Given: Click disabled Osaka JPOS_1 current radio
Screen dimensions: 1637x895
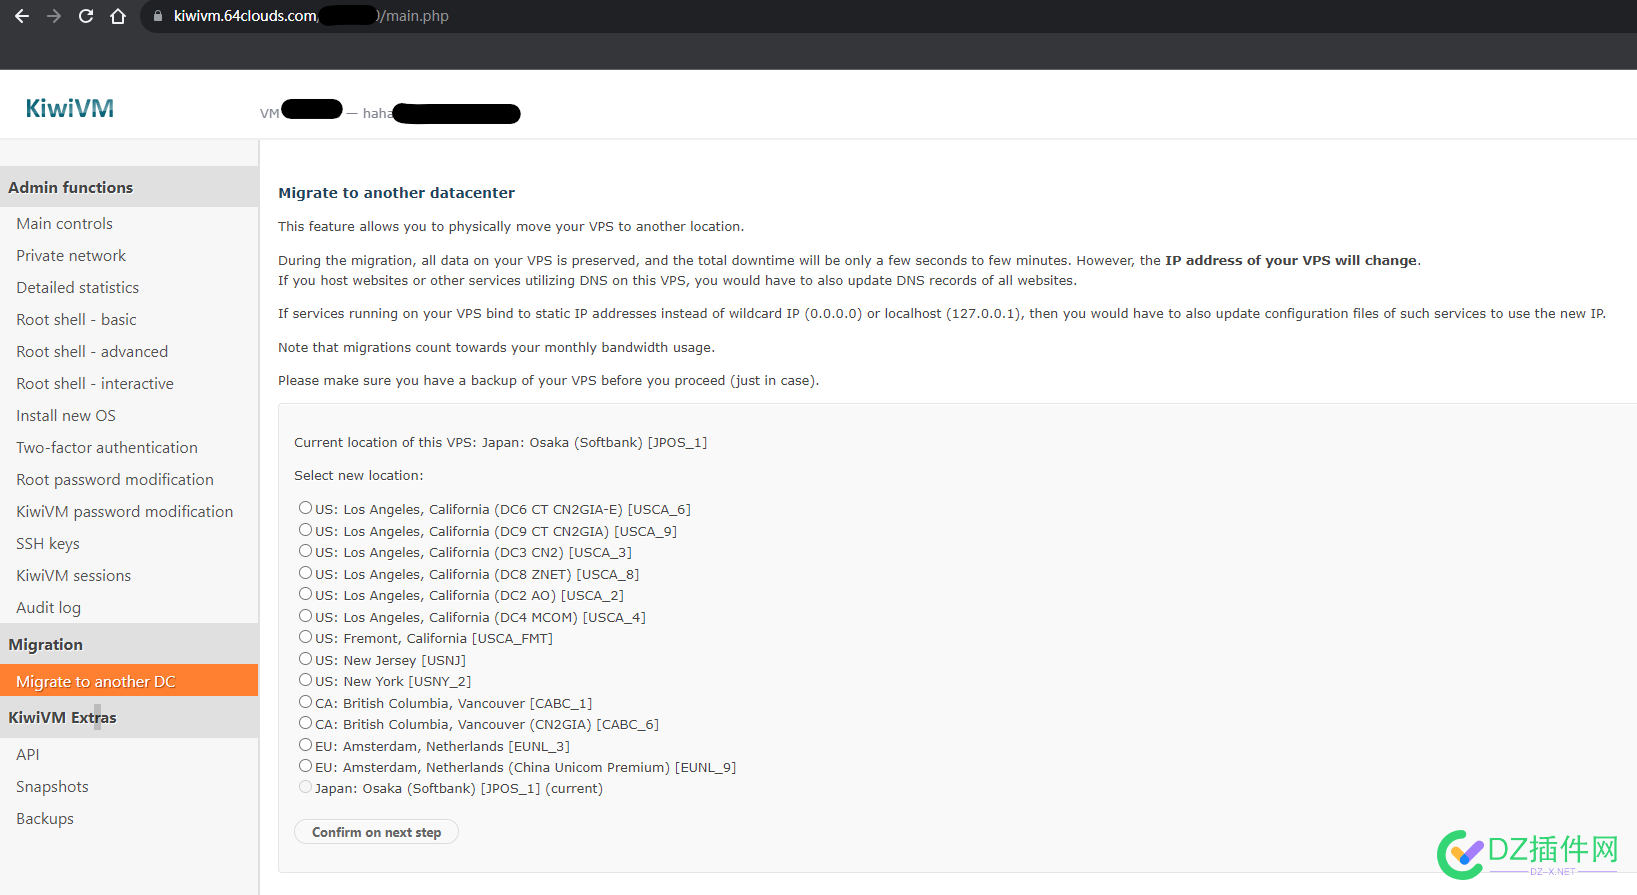Looking at the screenshot, I should tap(305, 787).
